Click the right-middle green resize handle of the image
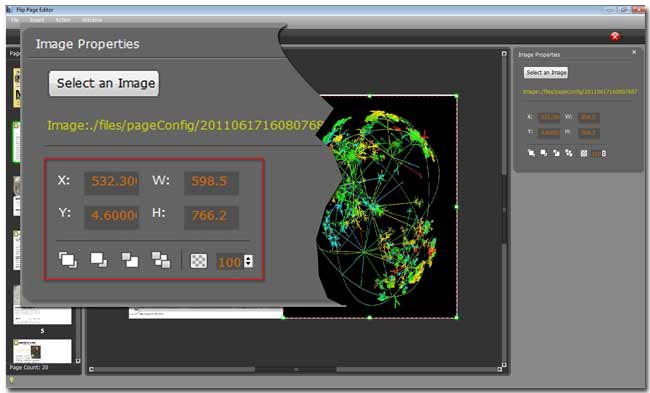The image size is (650, 393). click(x=457, y=206)
